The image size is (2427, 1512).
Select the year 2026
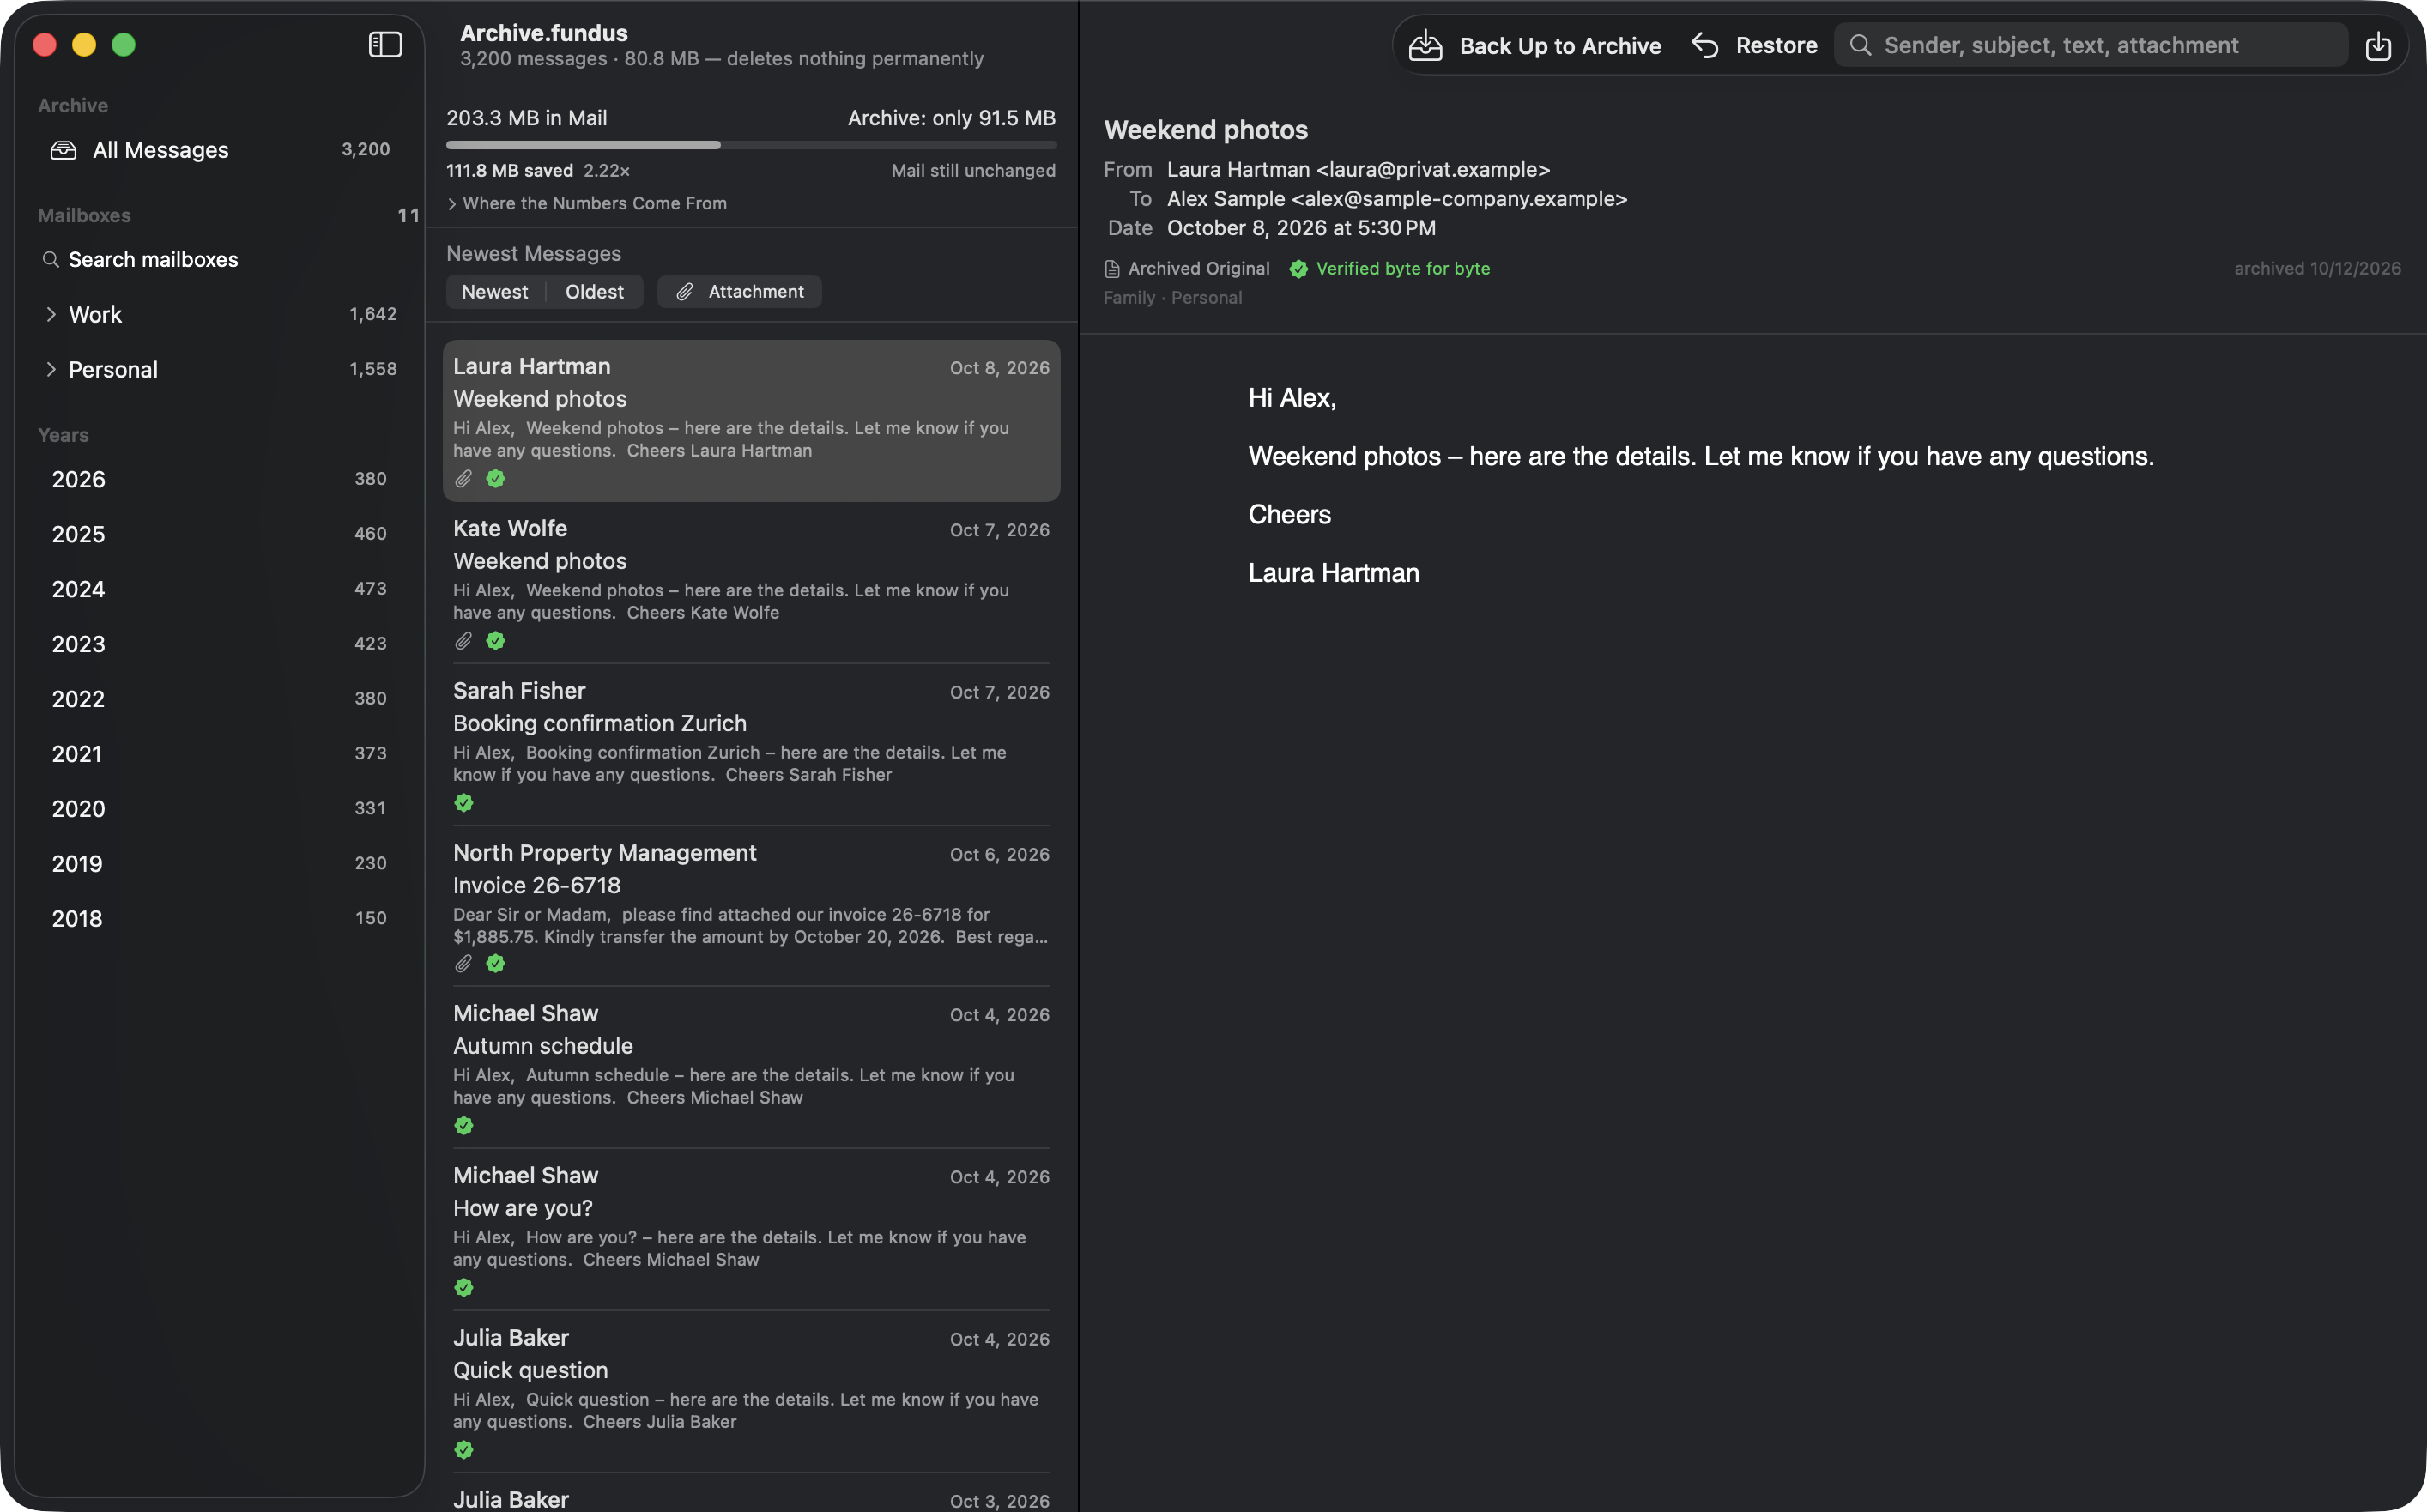coord(219,480)
